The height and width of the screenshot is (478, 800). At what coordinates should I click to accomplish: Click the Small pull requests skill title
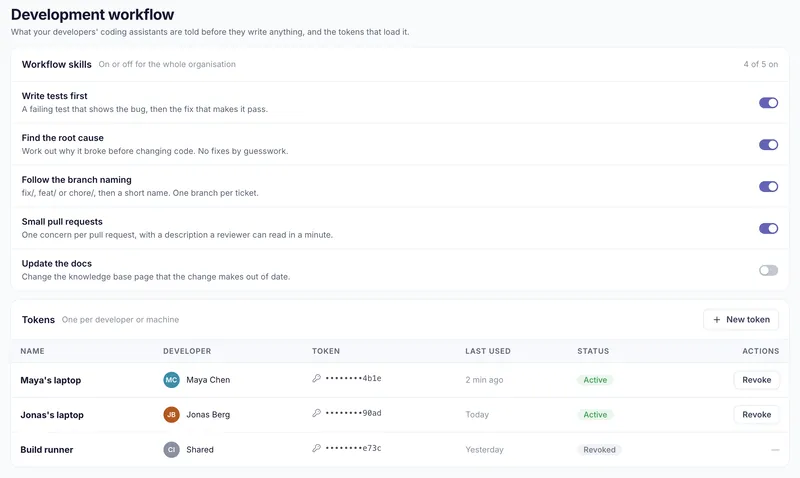click(62, 221)
